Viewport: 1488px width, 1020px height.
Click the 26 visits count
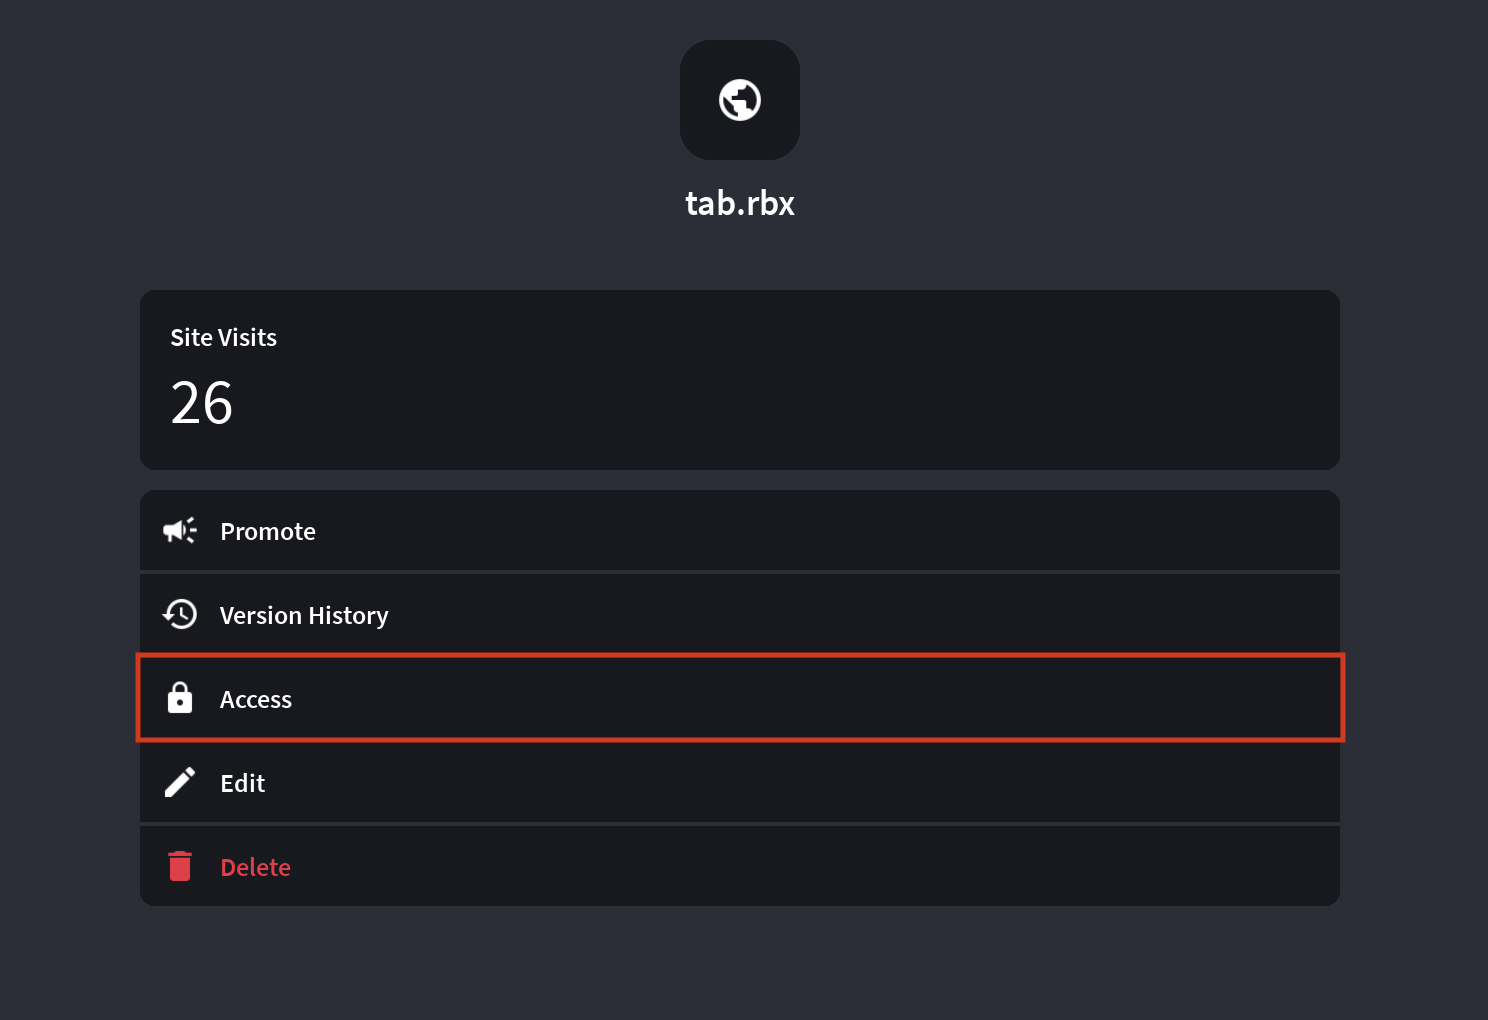[202, 403]
